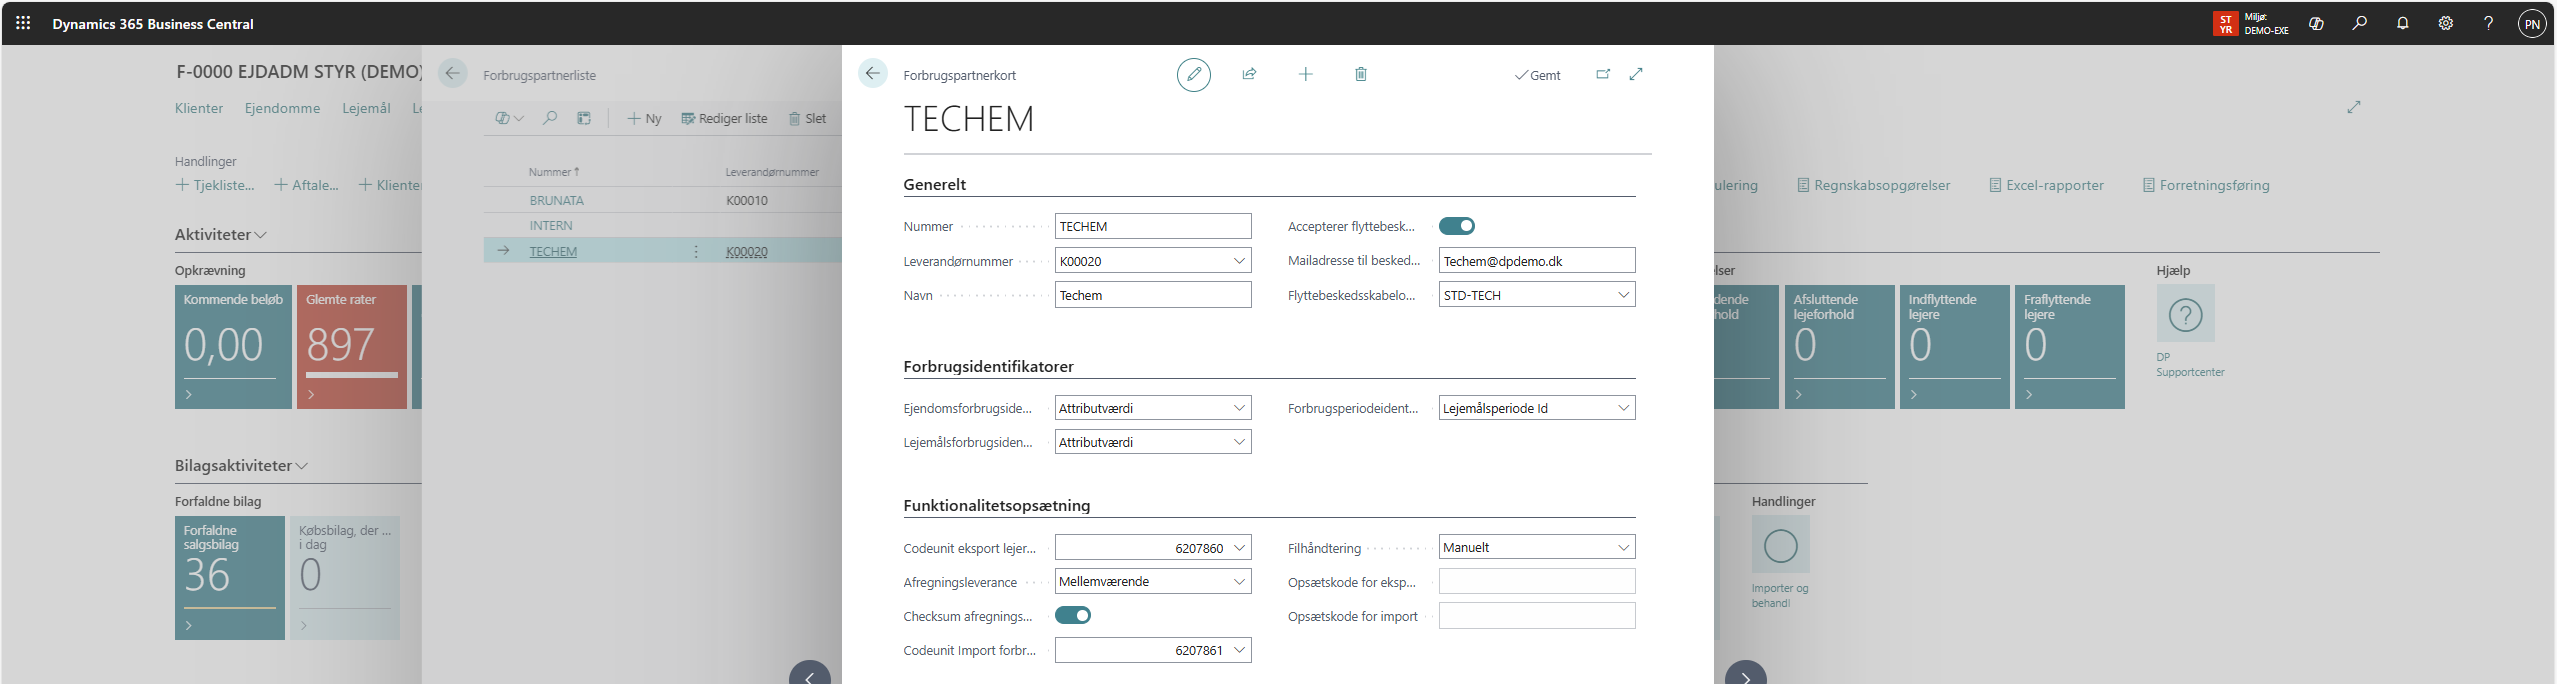Screen dimensions: 2557x684
Task: Open the Kommende beløb tile
Action: (233, 346)
